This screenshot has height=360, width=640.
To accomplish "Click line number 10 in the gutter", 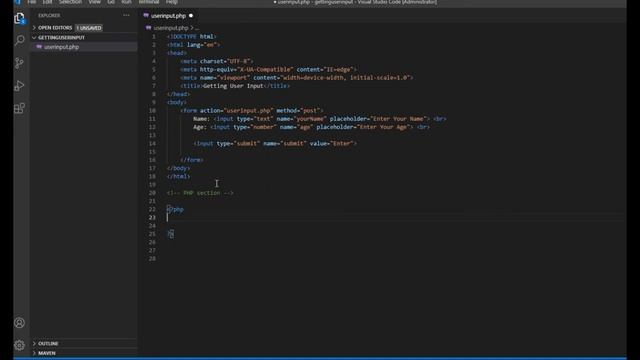I will click(152, 111).
